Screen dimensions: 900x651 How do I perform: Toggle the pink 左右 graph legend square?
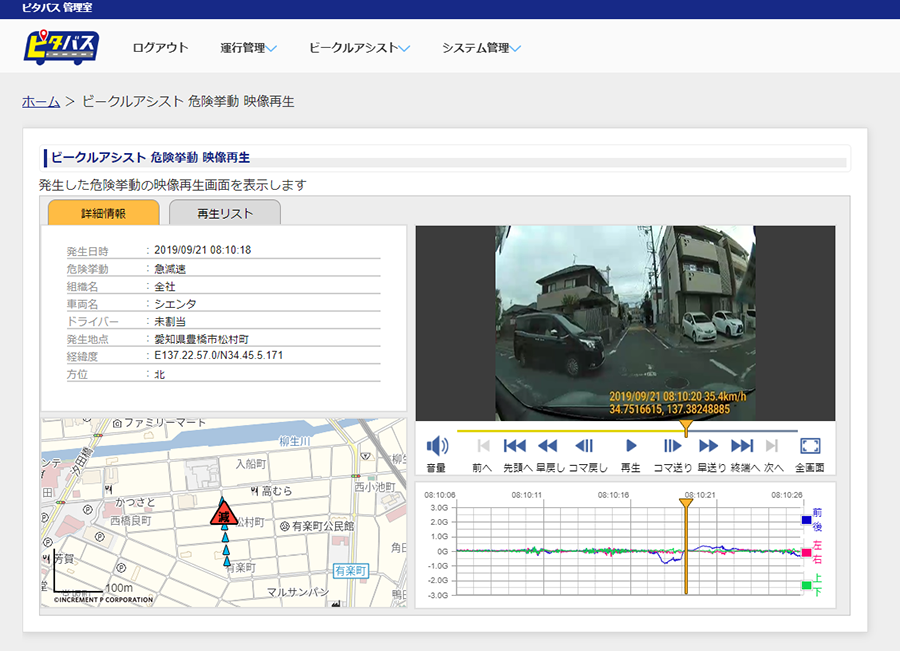pyautogui.click(x=806, y=552)
